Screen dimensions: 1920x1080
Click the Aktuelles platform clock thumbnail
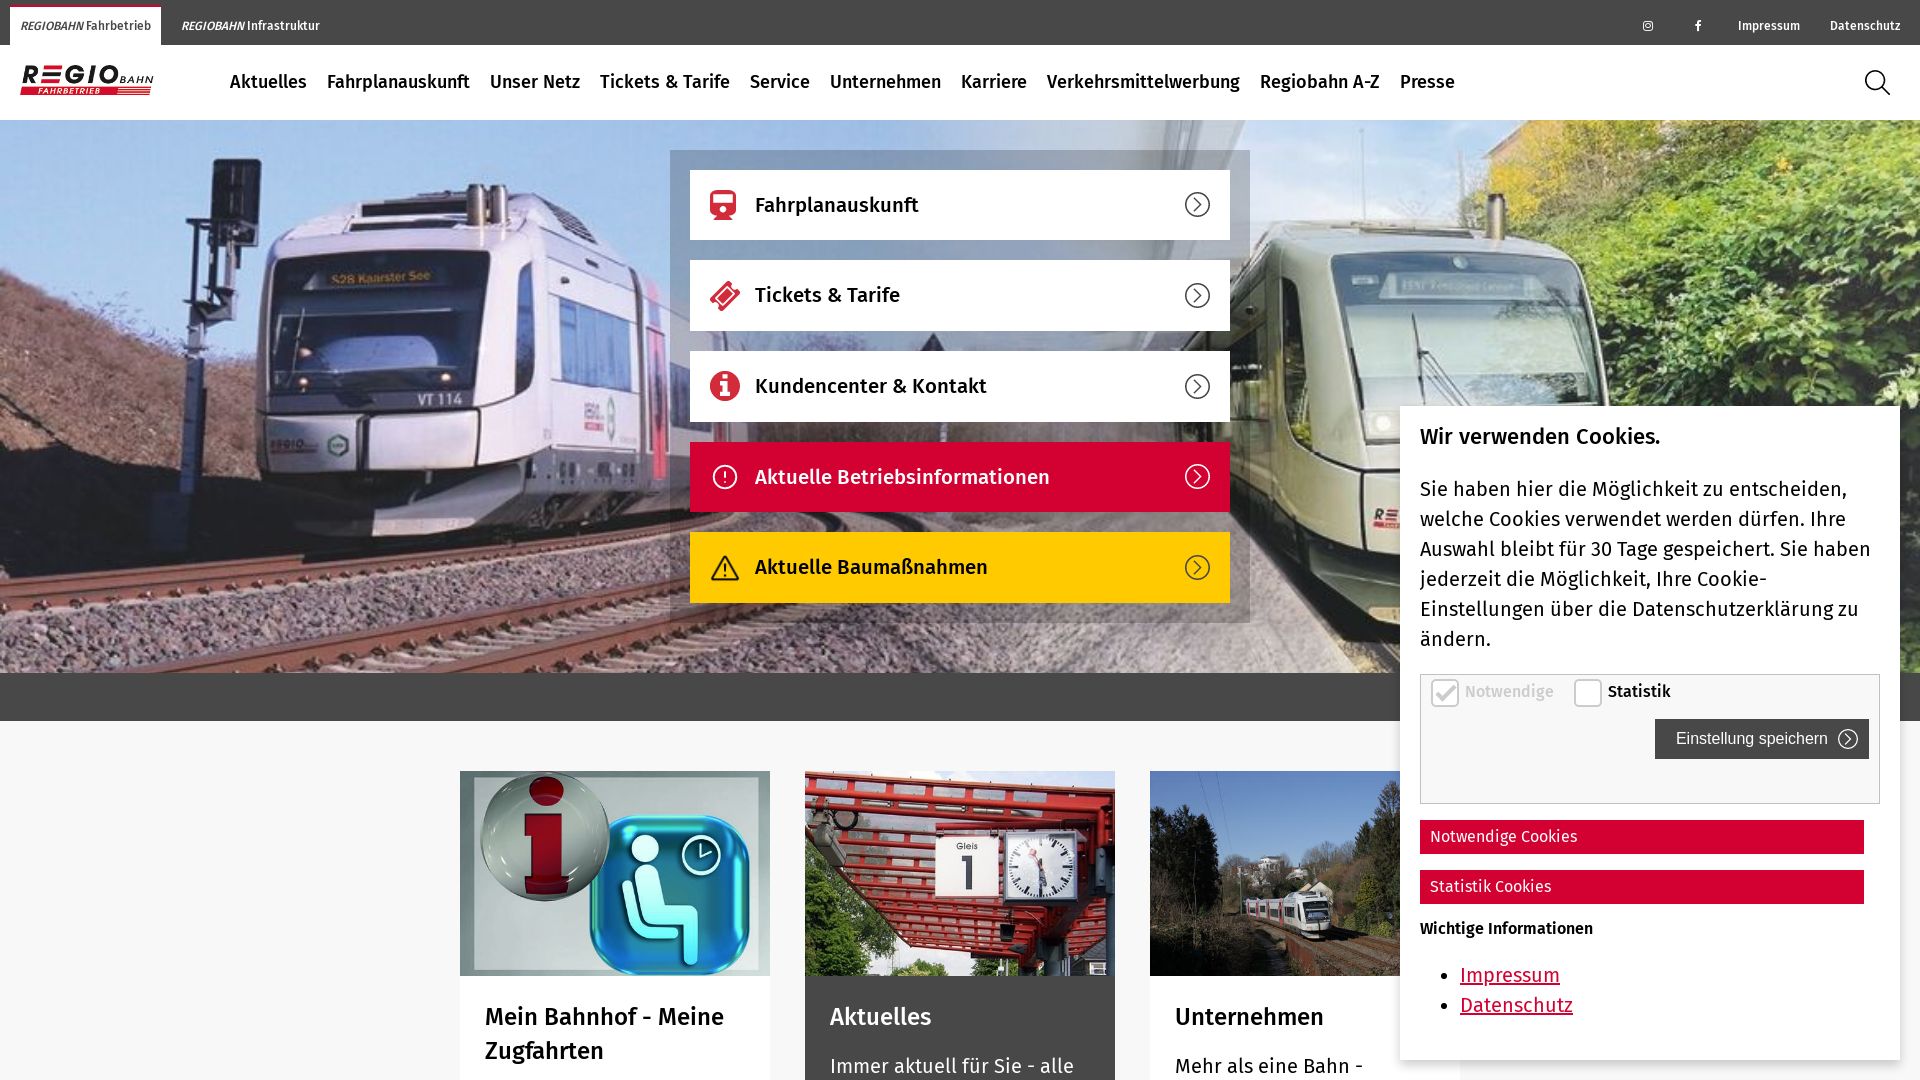pyautogui.click(x=960, y=873)
